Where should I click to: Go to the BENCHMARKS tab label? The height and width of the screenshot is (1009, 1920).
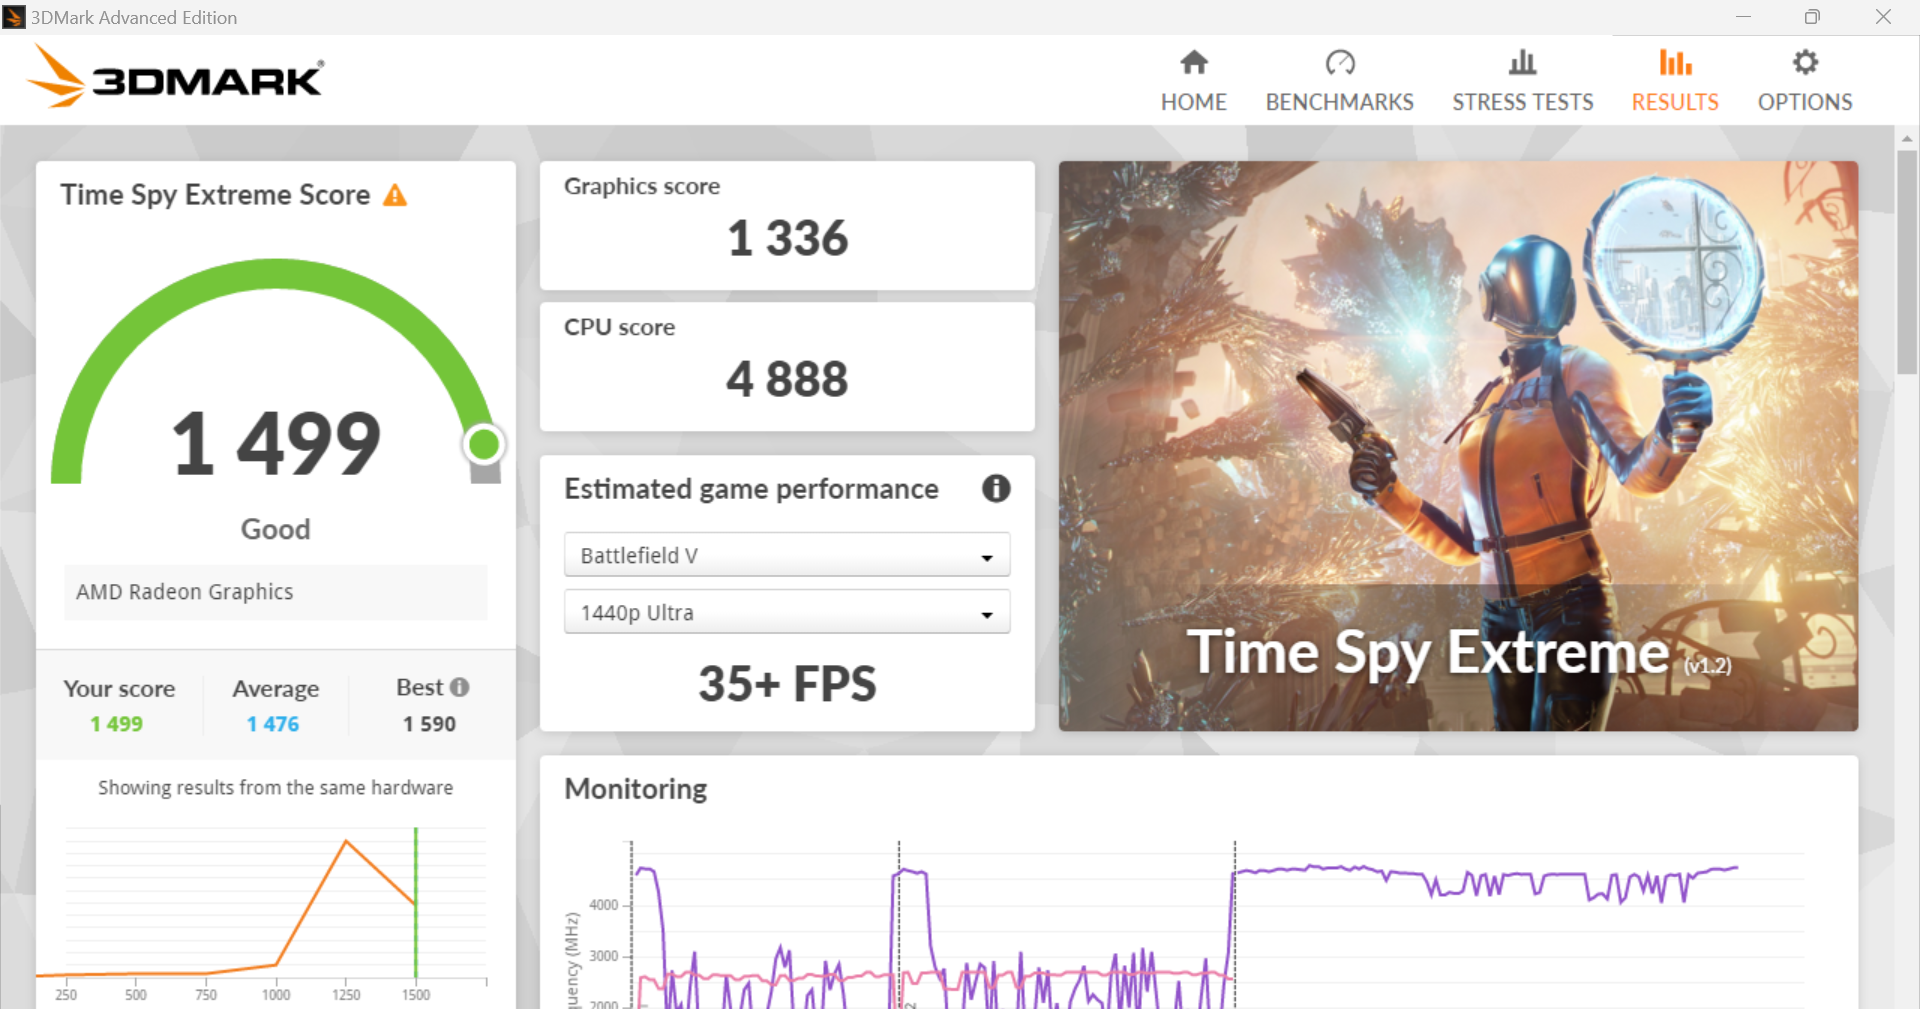coord(1339,102)
